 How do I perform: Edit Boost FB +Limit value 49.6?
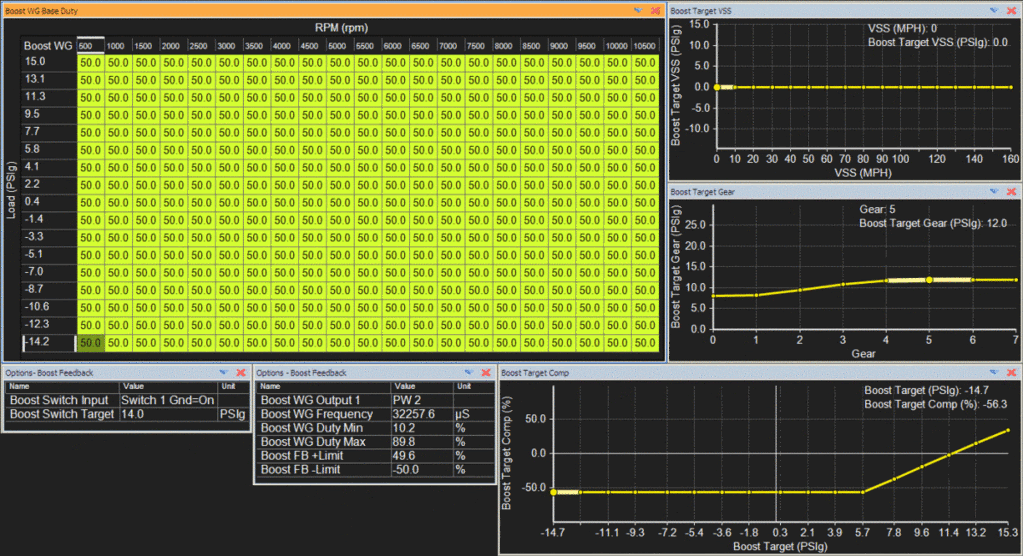[x=421, y=456]
